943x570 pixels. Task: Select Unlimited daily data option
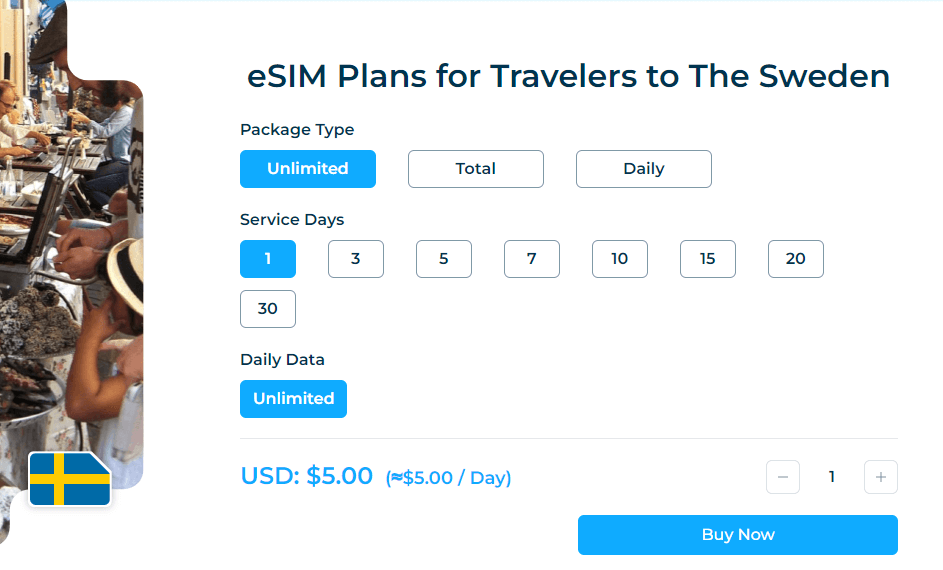tap(294, 399)
